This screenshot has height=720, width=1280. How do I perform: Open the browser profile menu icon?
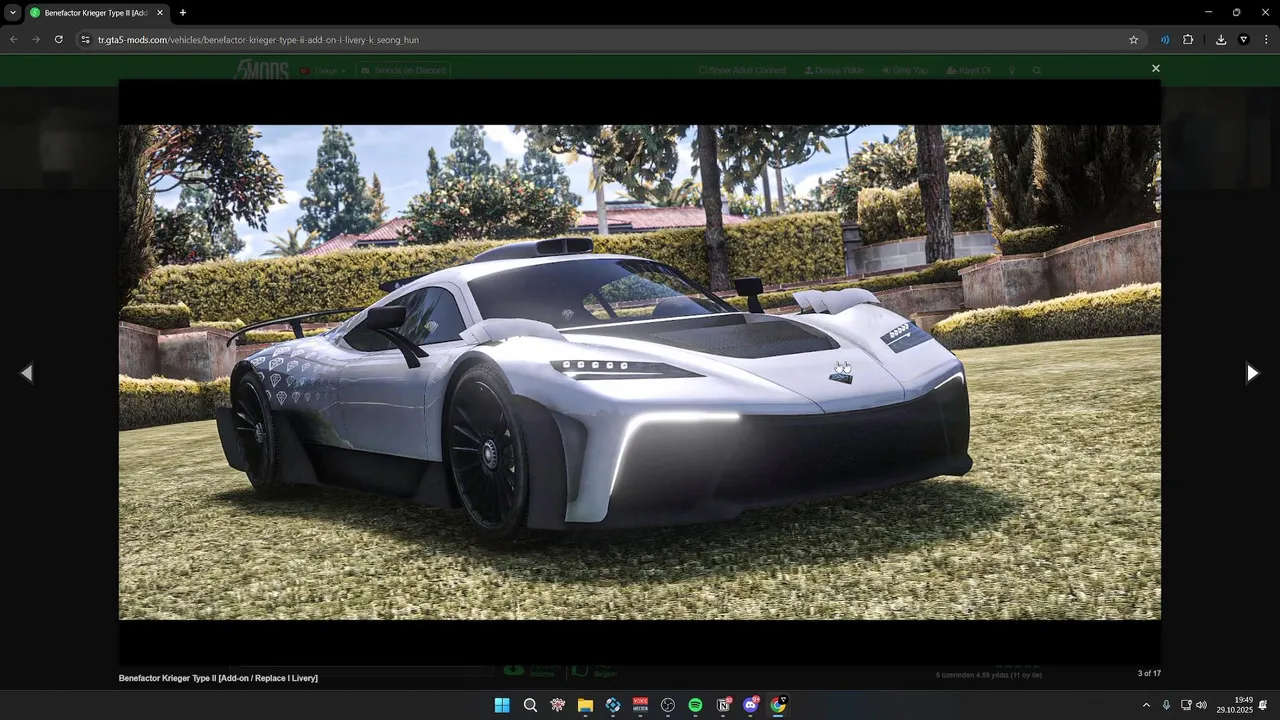point(1244,40)
